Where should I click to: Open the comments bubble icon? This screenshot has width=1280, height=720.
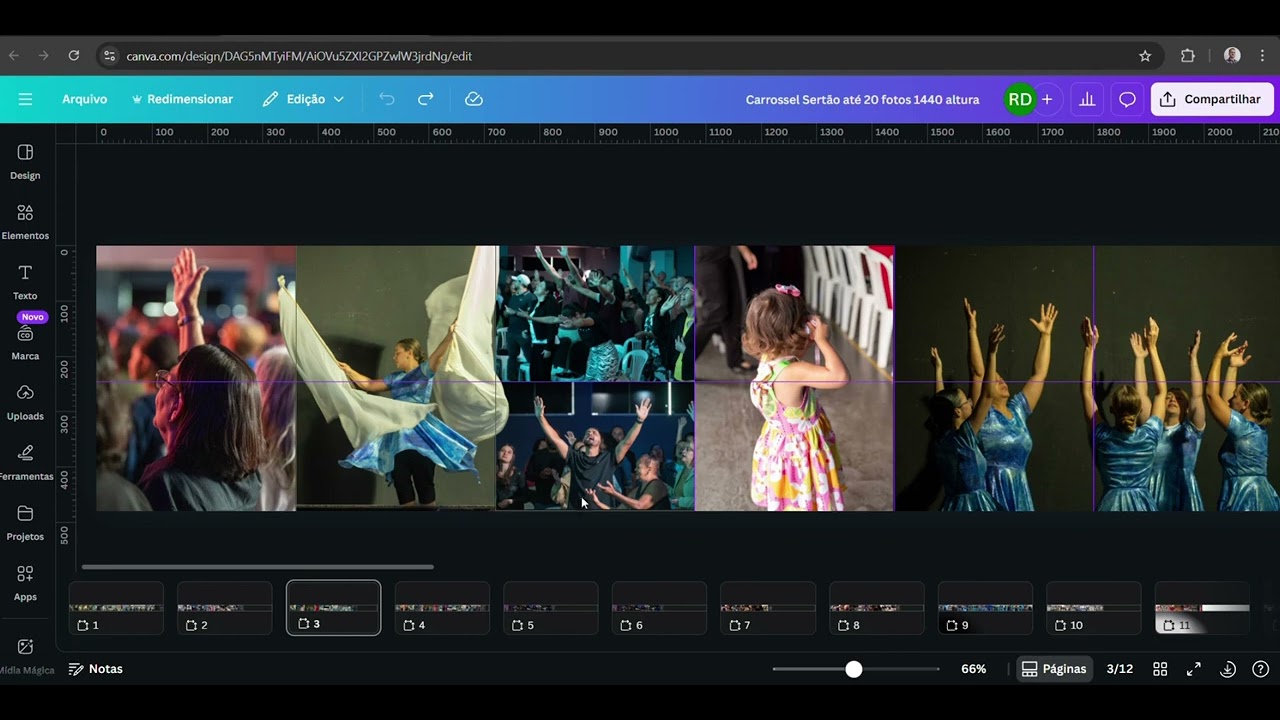[x=1127, y=99]
